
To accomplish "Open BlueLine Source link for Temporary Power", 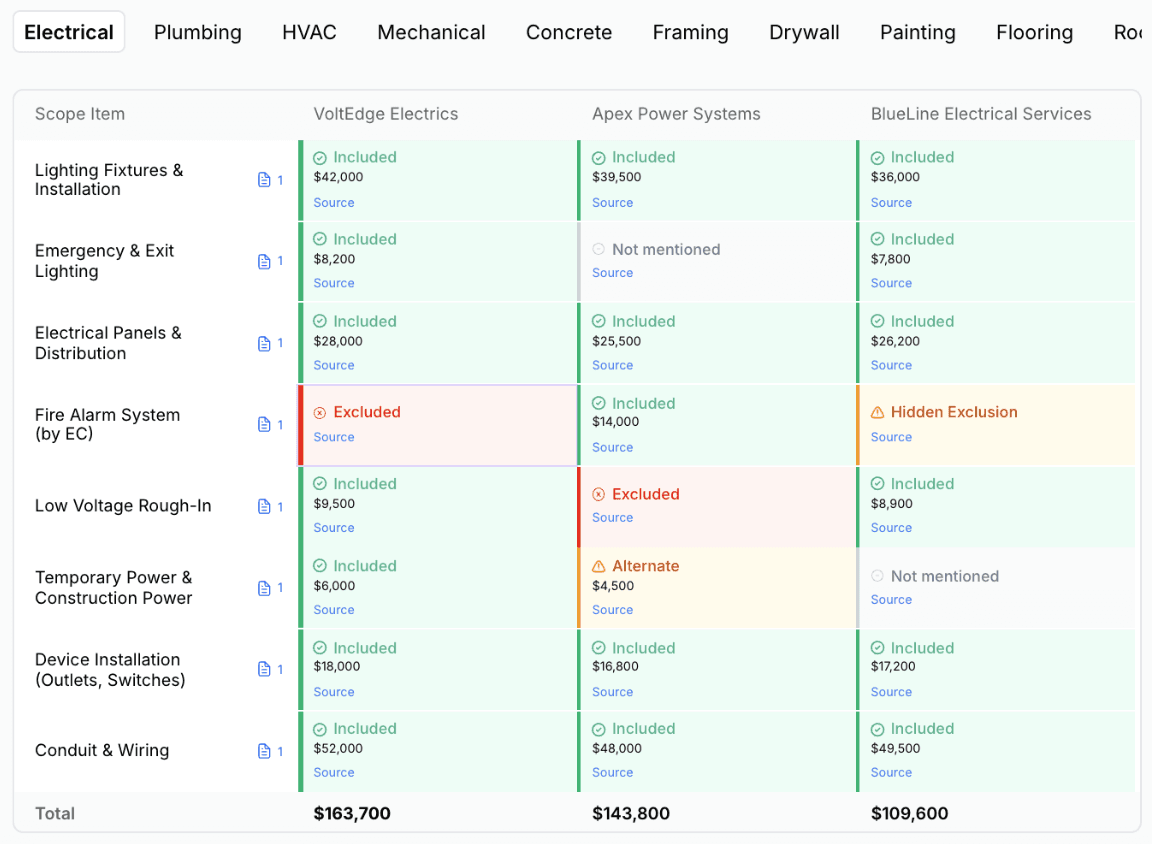I will 891,600.
